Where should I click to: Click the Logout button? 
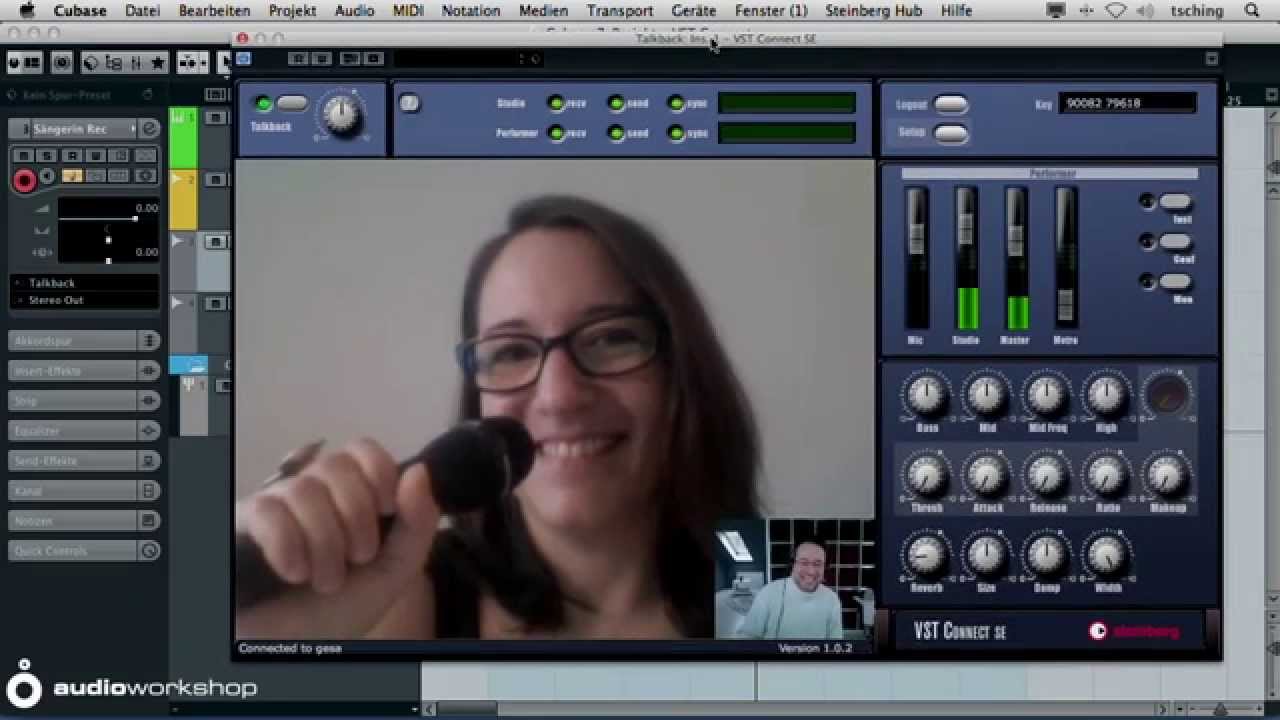(951, 105)
